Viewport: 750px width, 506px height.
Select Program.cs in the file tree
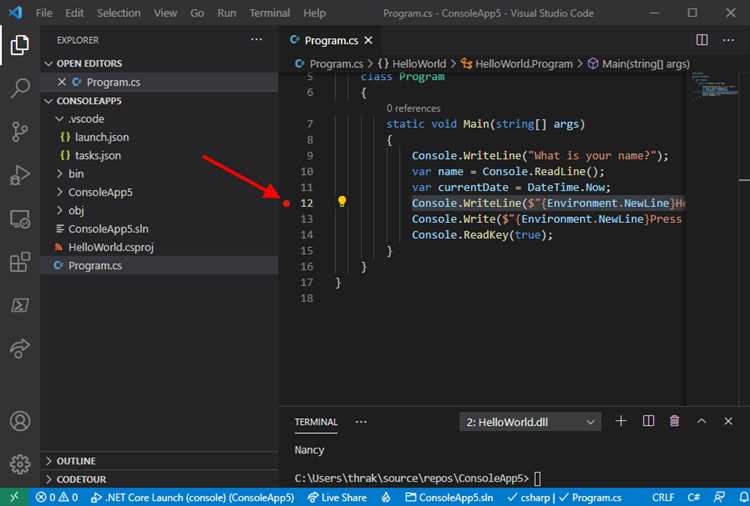coord(159,265)
